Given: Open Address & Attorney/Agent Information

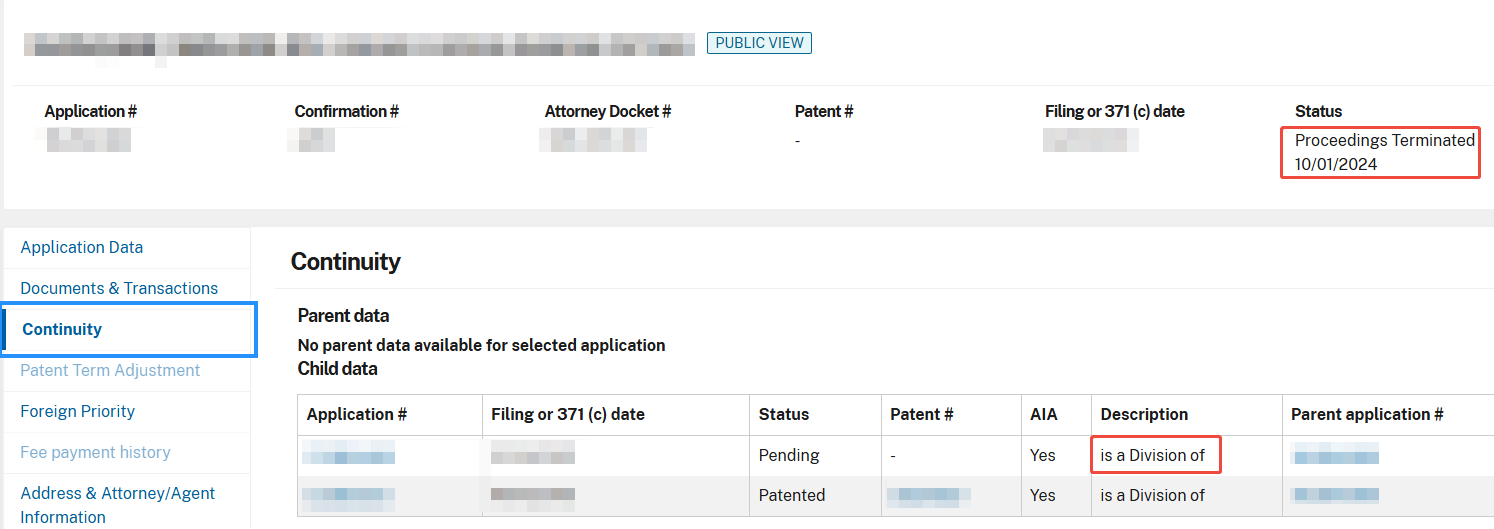Looking at the screenshot, I should [117, 505].
